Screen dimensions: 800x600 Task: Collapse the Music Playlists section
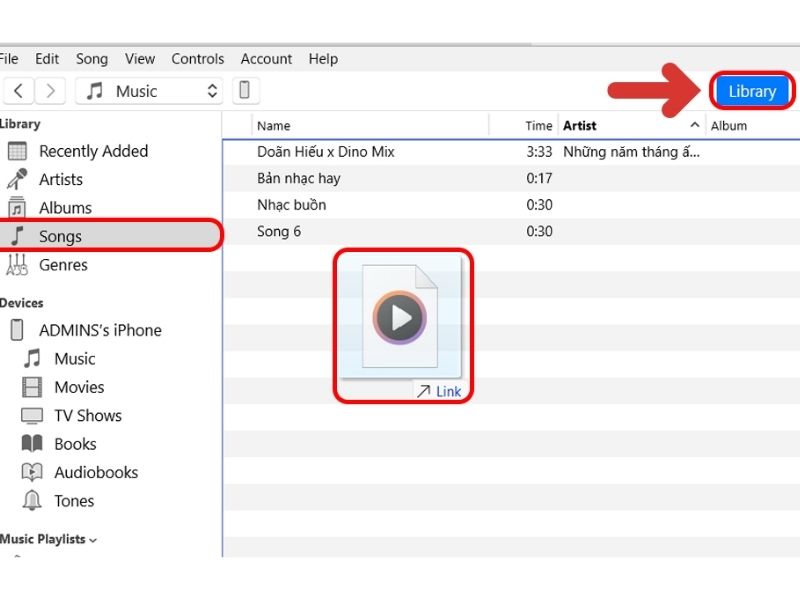tap(93, 540)
